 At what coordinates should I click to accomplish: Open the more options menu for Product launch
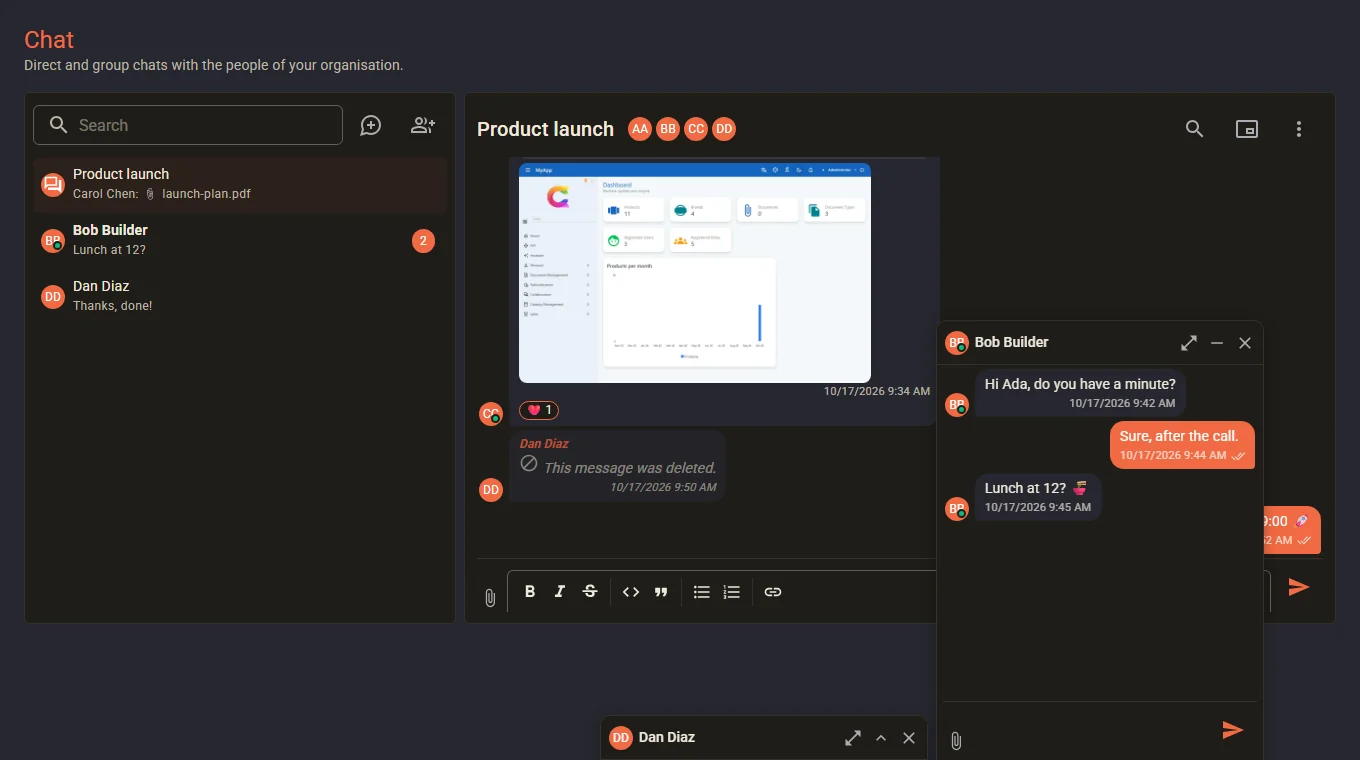tap(1299, 129)
